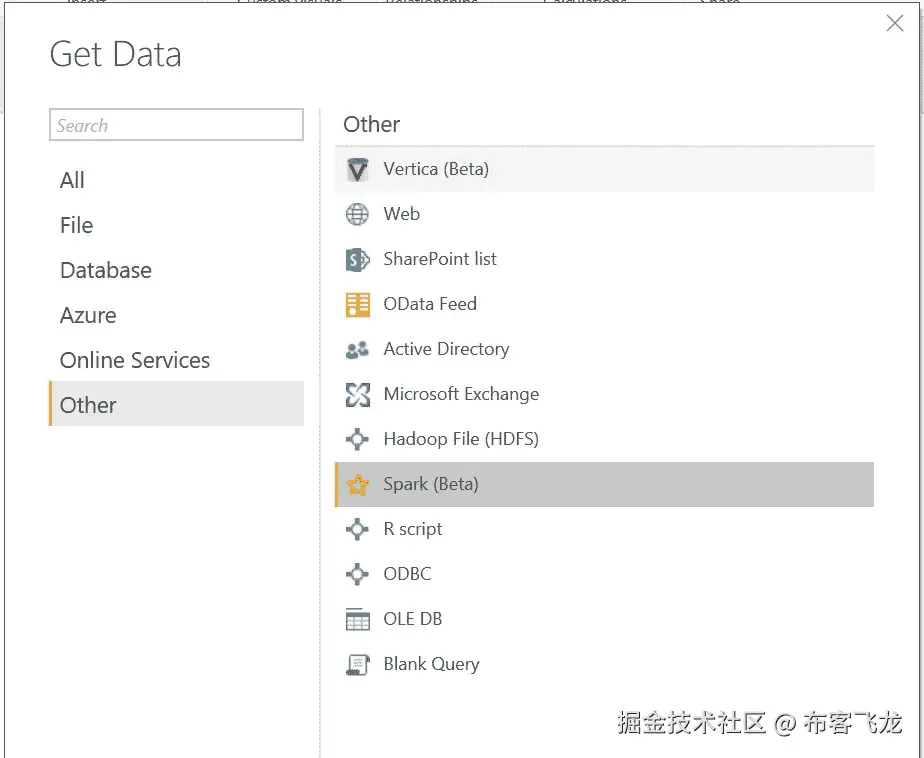This screenshot has width=924, height=758.
Task: Click the Blank Query scroll icon
Action: pyautogui.click(x=357, y=665)
